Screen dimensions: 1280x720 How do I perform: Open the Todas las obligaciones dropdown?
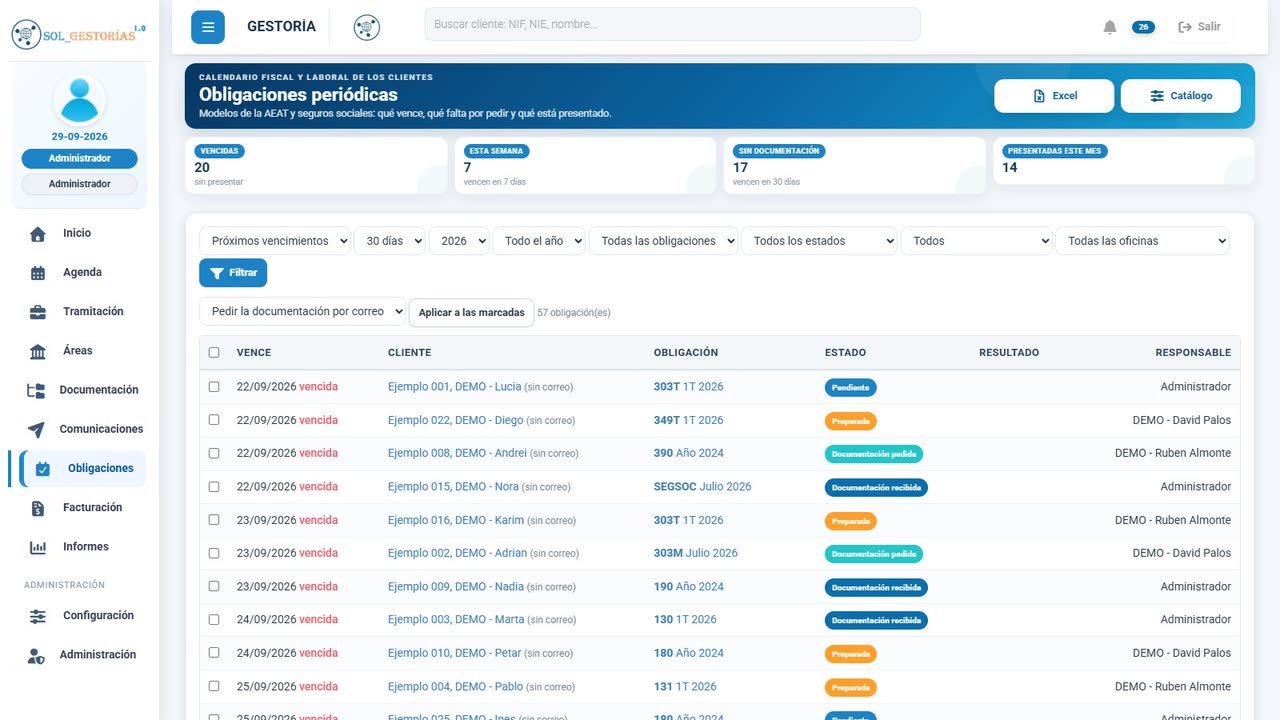pos(664,241)
